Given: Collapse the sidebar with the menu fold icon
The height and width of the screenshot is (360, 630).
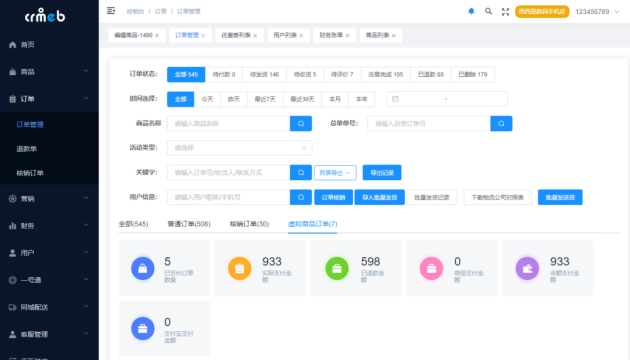Looking at the screenshot, I should (111, 11).
